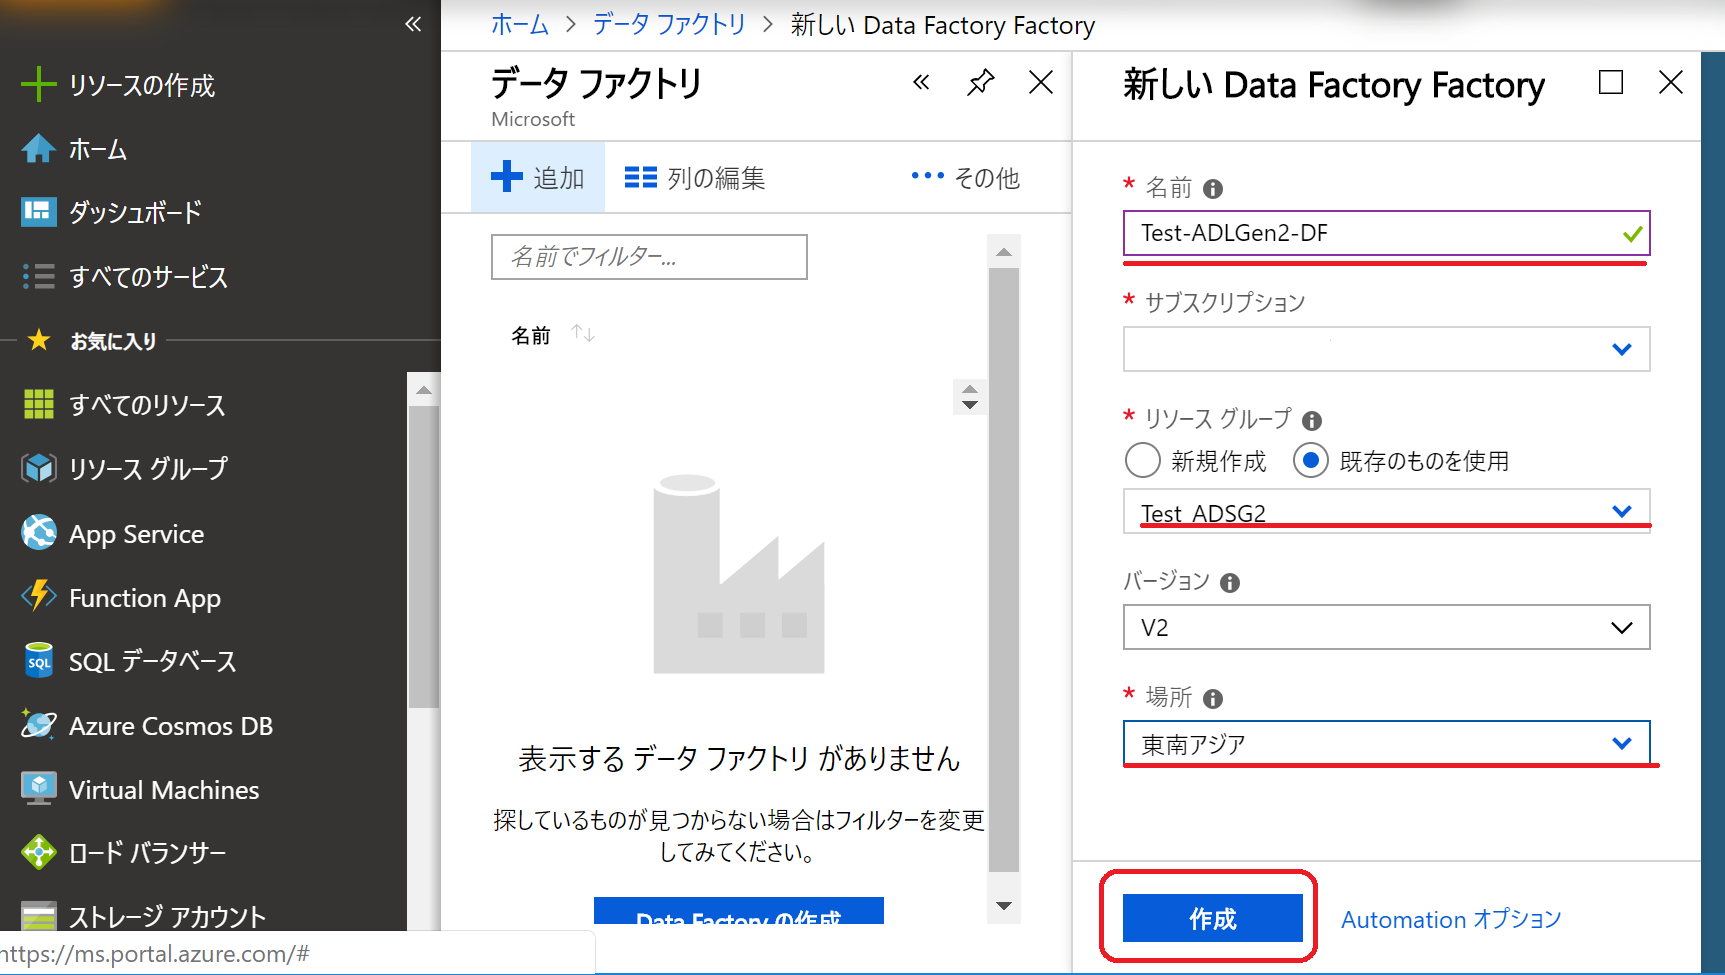
Task: Click the Azure Cosmos DB globe icon
Action: [38, 725]
